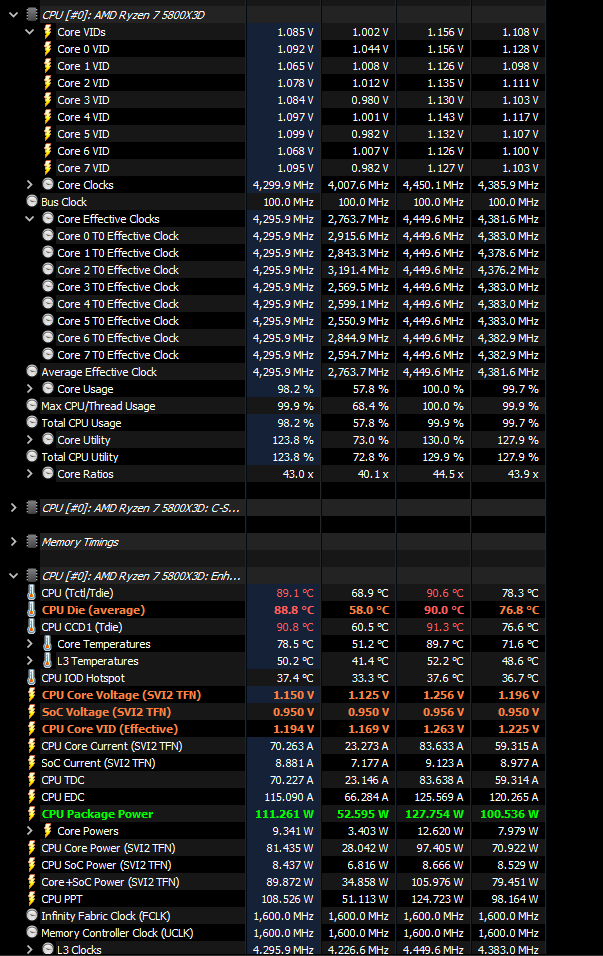Click the 1.150 V core voltage value

point(294,695)
